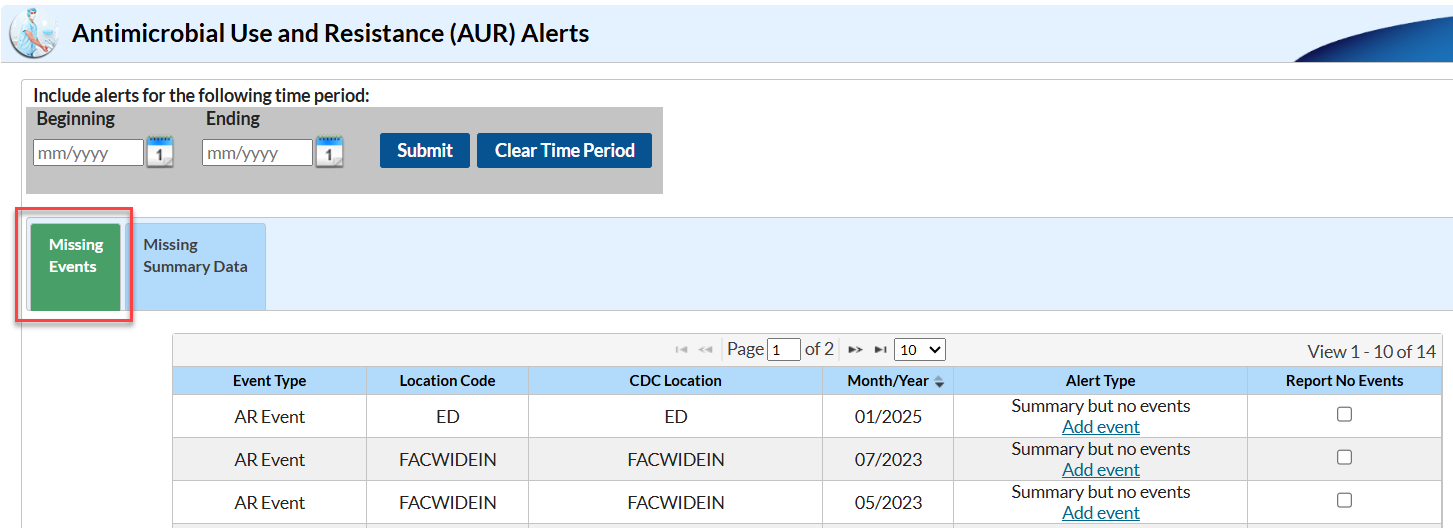Click the Clear Time Period button

click(x=564, y=151)
